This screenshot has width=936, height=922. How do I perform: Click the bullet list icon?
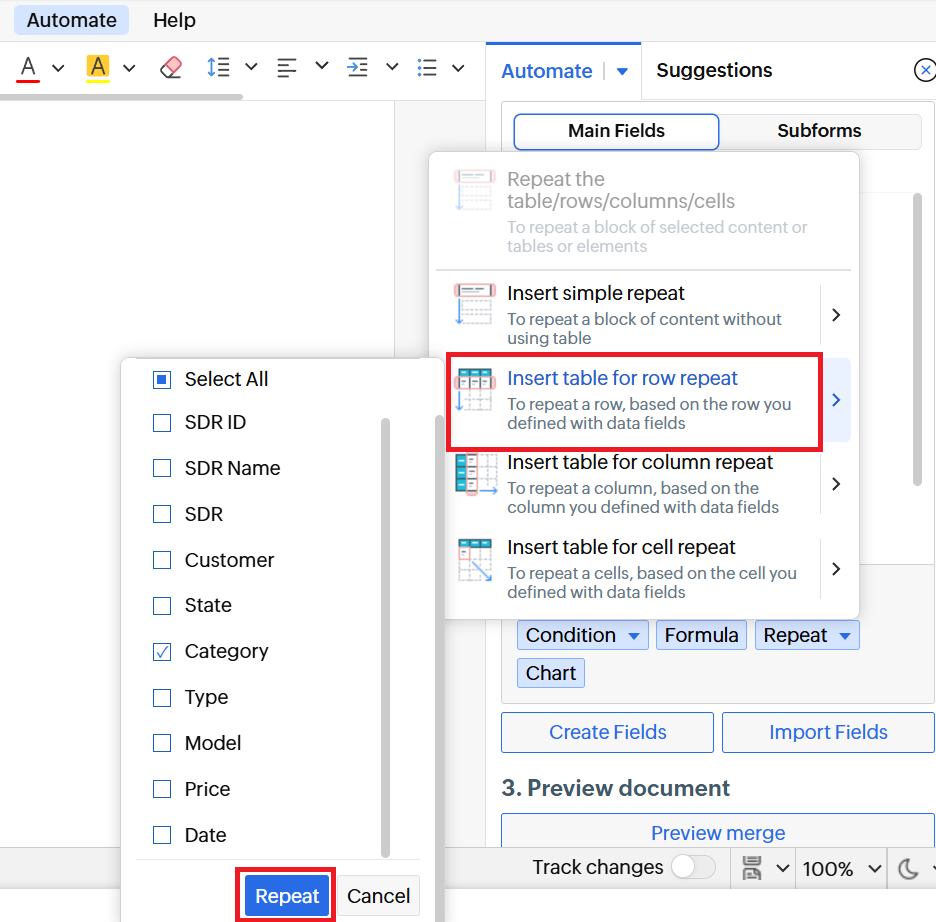coord(427,68)
